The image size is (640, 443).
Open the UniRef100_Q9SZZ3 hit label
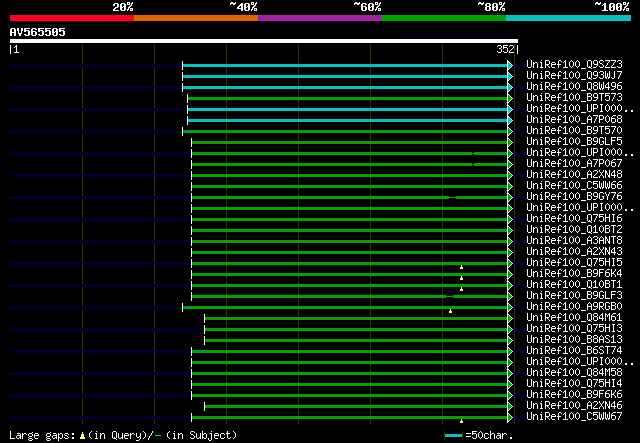(573, 64)
